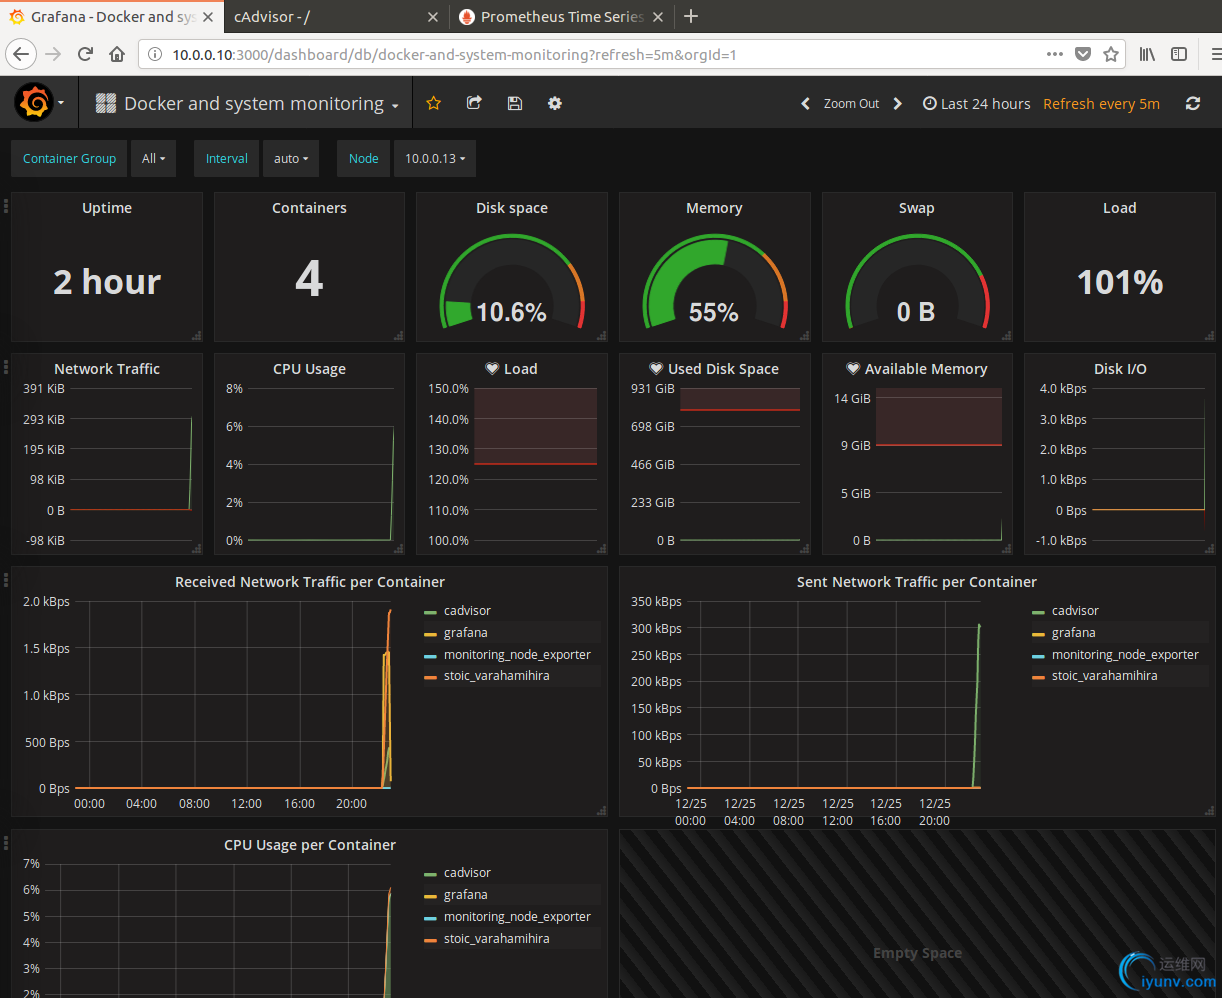Click the refresh dashboard icon
Screen dimensions: 1222x998
click(1192, 103)
